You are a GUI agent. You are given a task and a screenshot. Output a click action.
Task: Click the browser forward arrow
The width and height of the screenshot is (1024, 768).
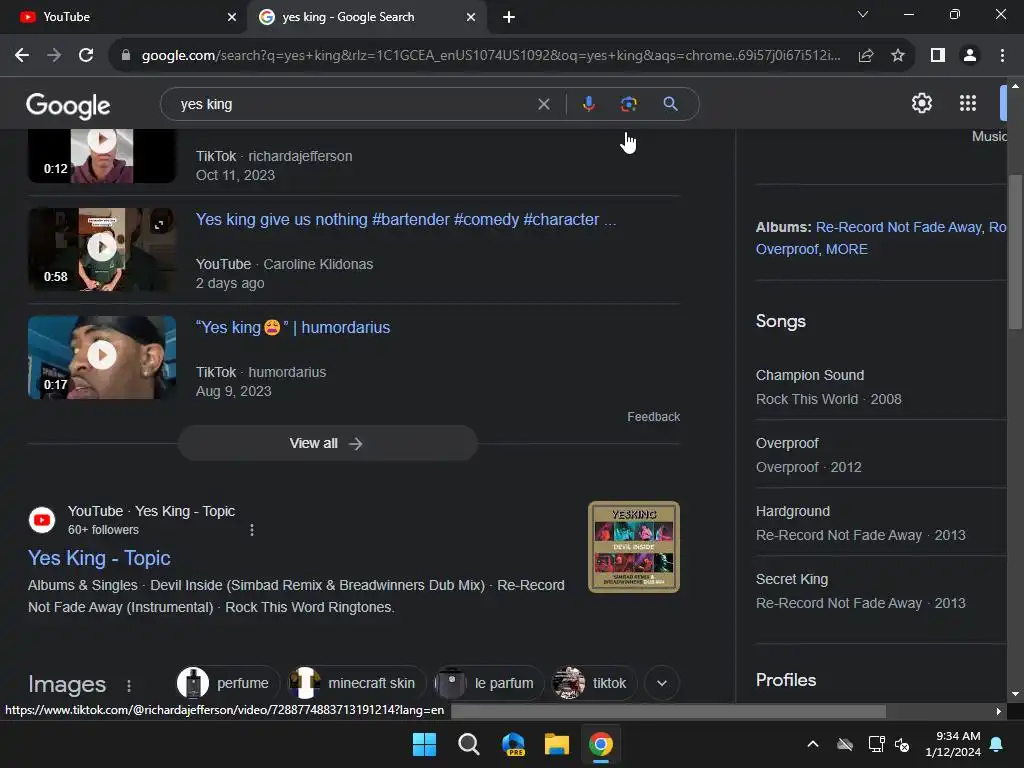click(54, 56)
